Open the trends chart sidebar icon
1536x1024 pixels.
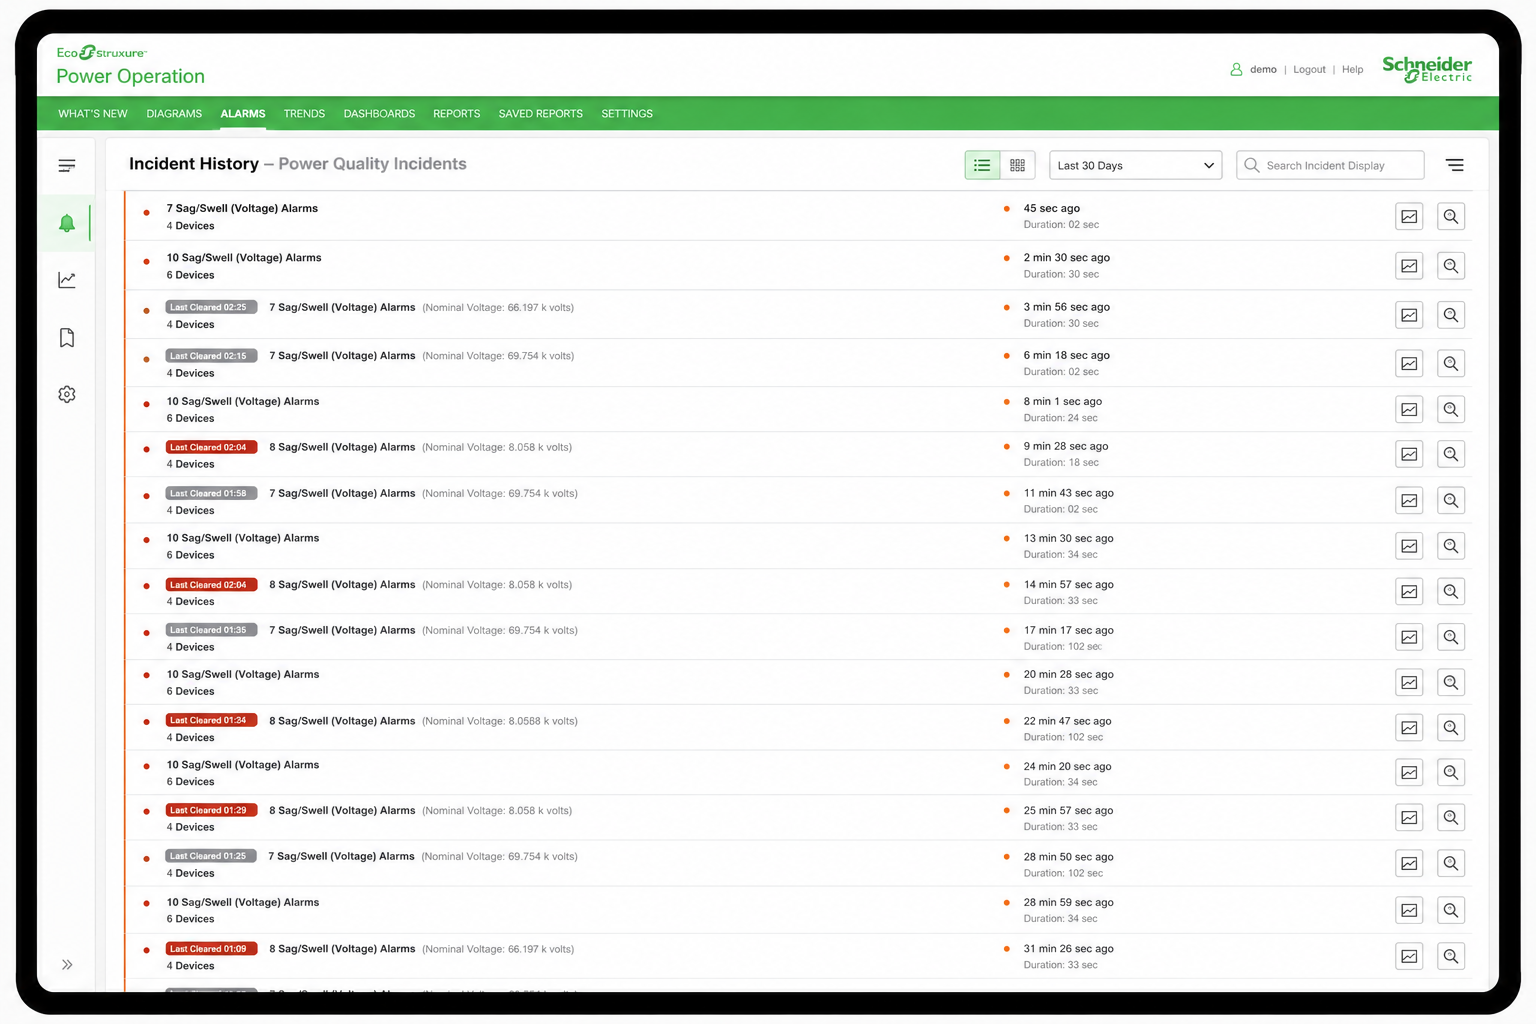[x=67, y=280]
